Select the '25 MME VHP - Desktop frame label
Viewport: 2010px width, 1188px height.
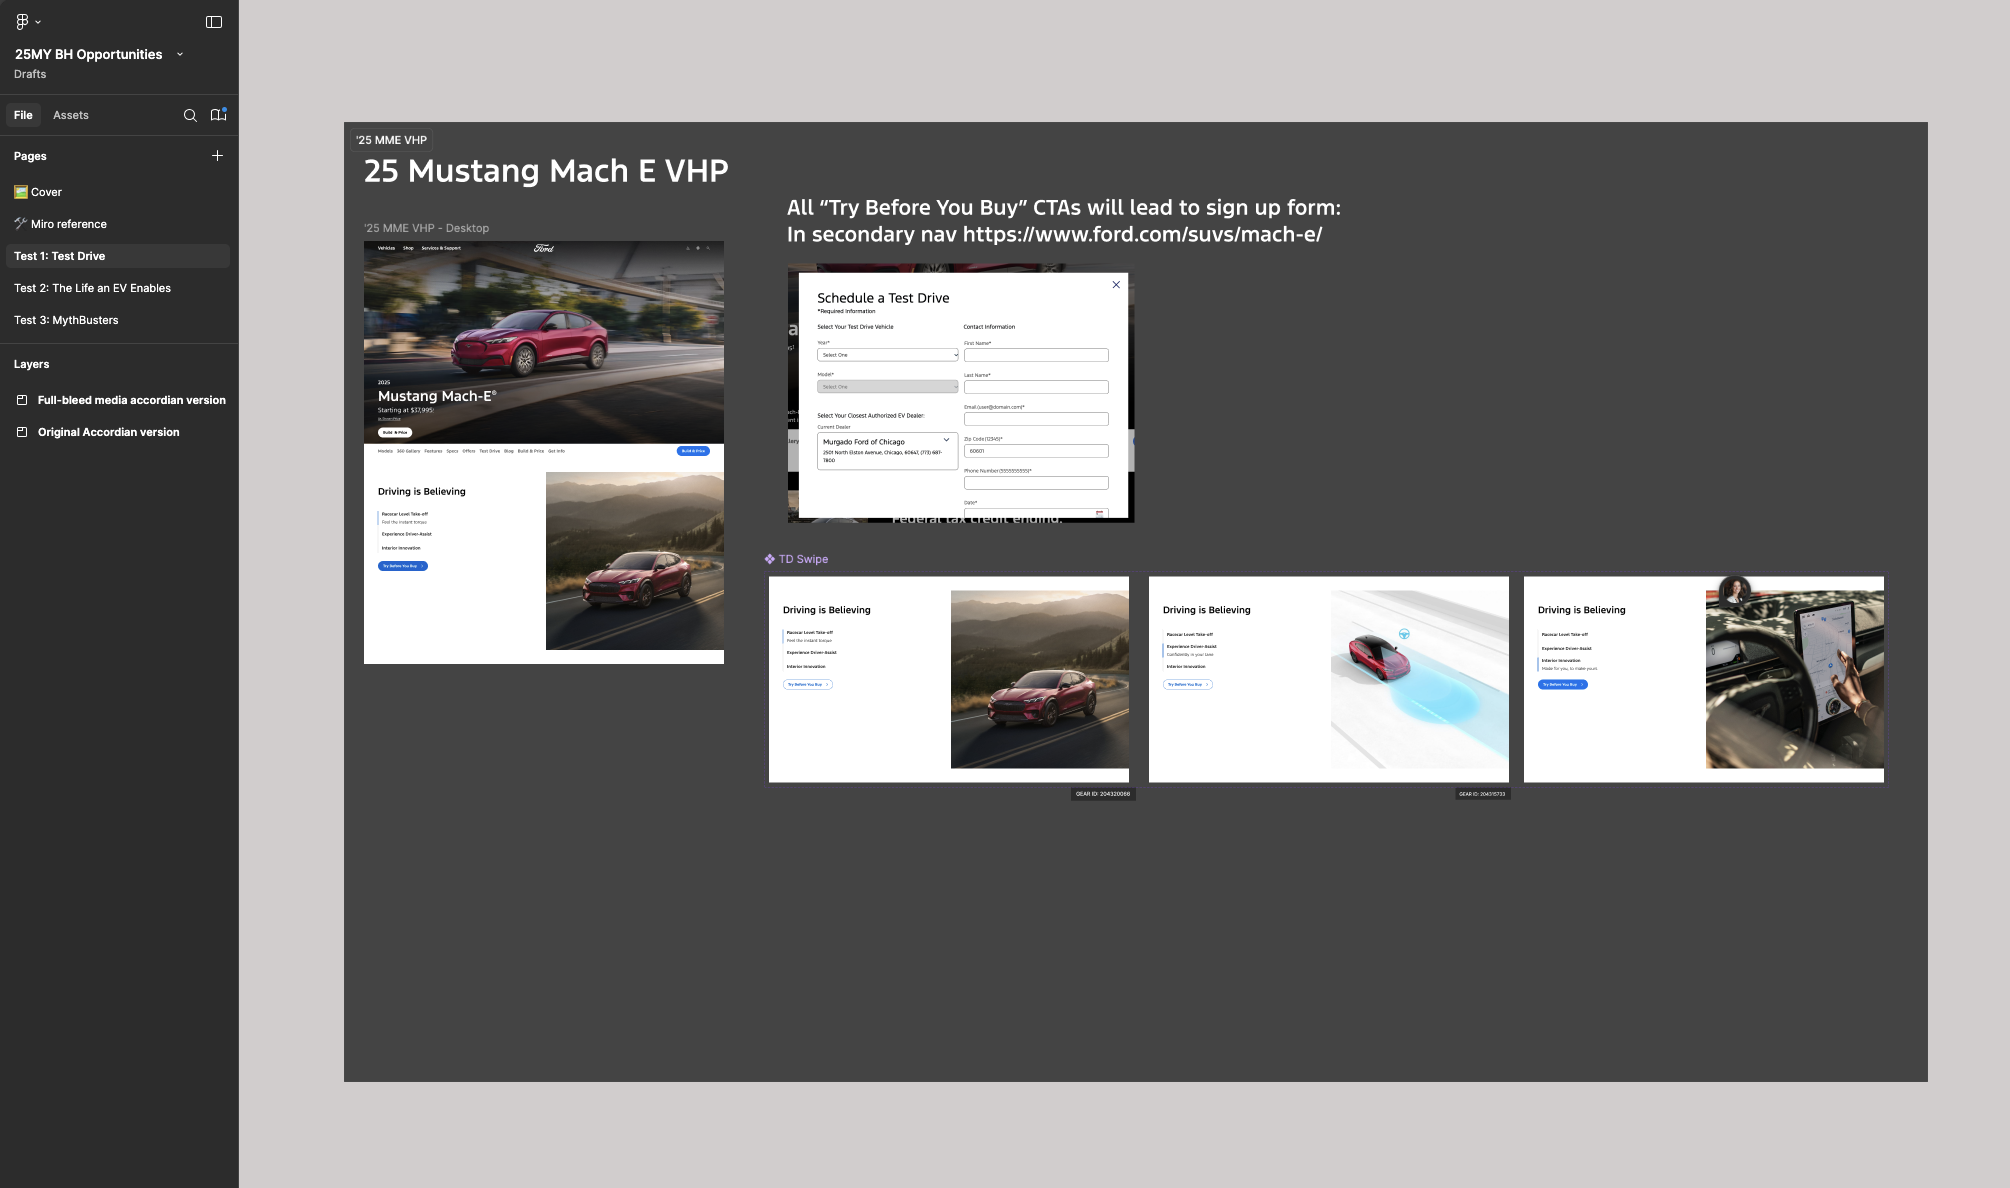pyautogui.click(x=426, y=228)
